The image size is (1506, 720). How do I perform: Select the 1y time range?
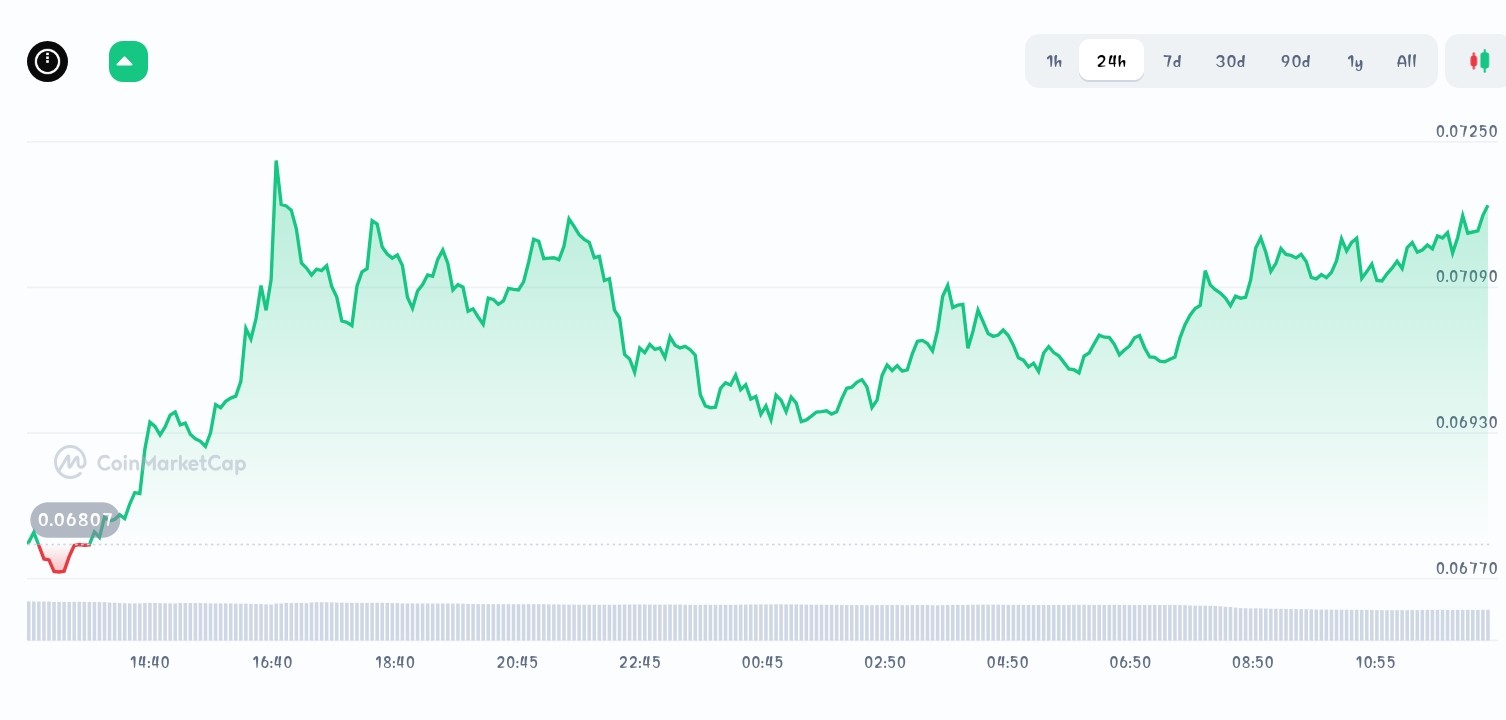coord(1355,61)
